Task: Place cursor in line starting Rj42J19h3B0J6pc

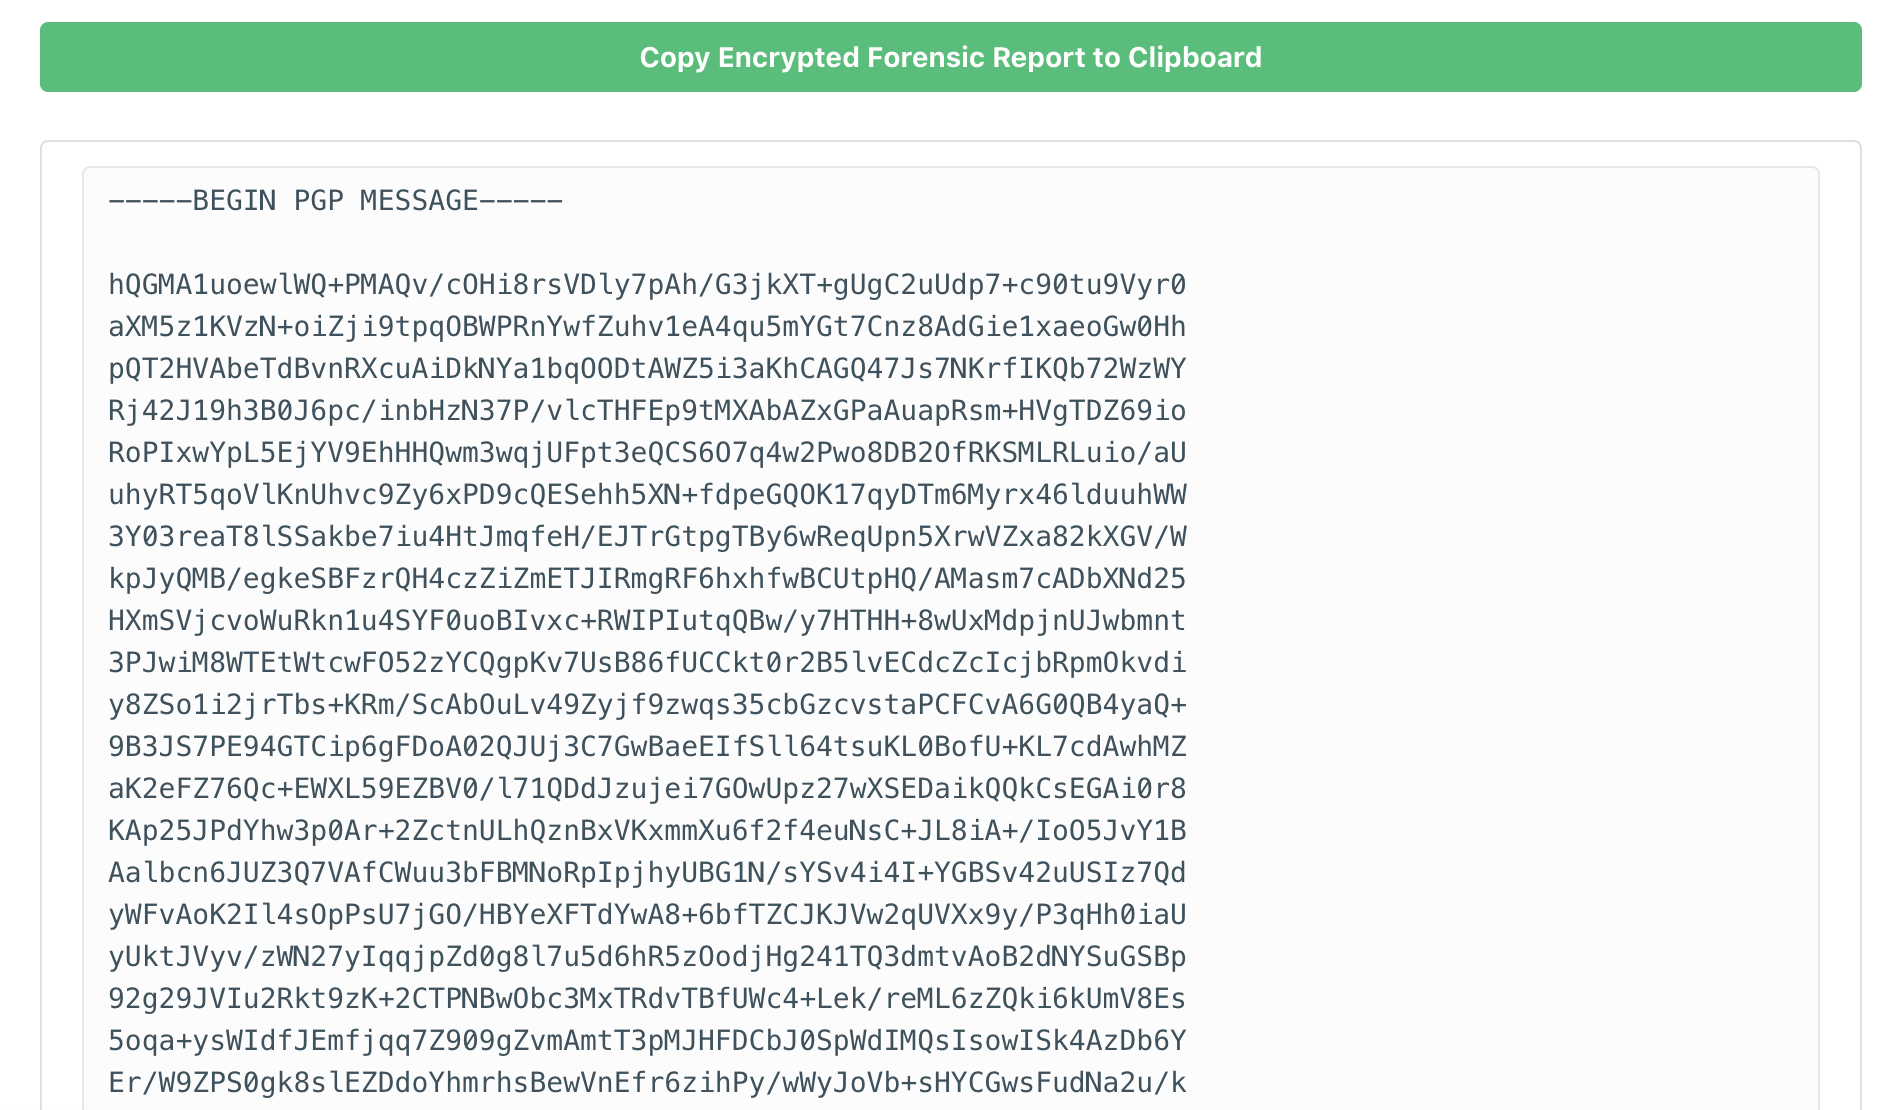Action: tap(646, 411)
